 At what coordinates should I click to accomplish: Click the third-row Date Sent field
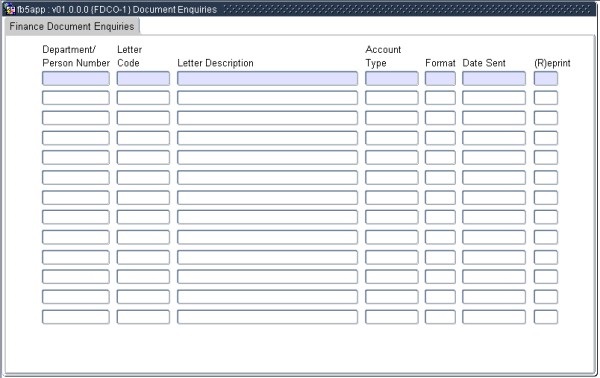pos(494,118)
